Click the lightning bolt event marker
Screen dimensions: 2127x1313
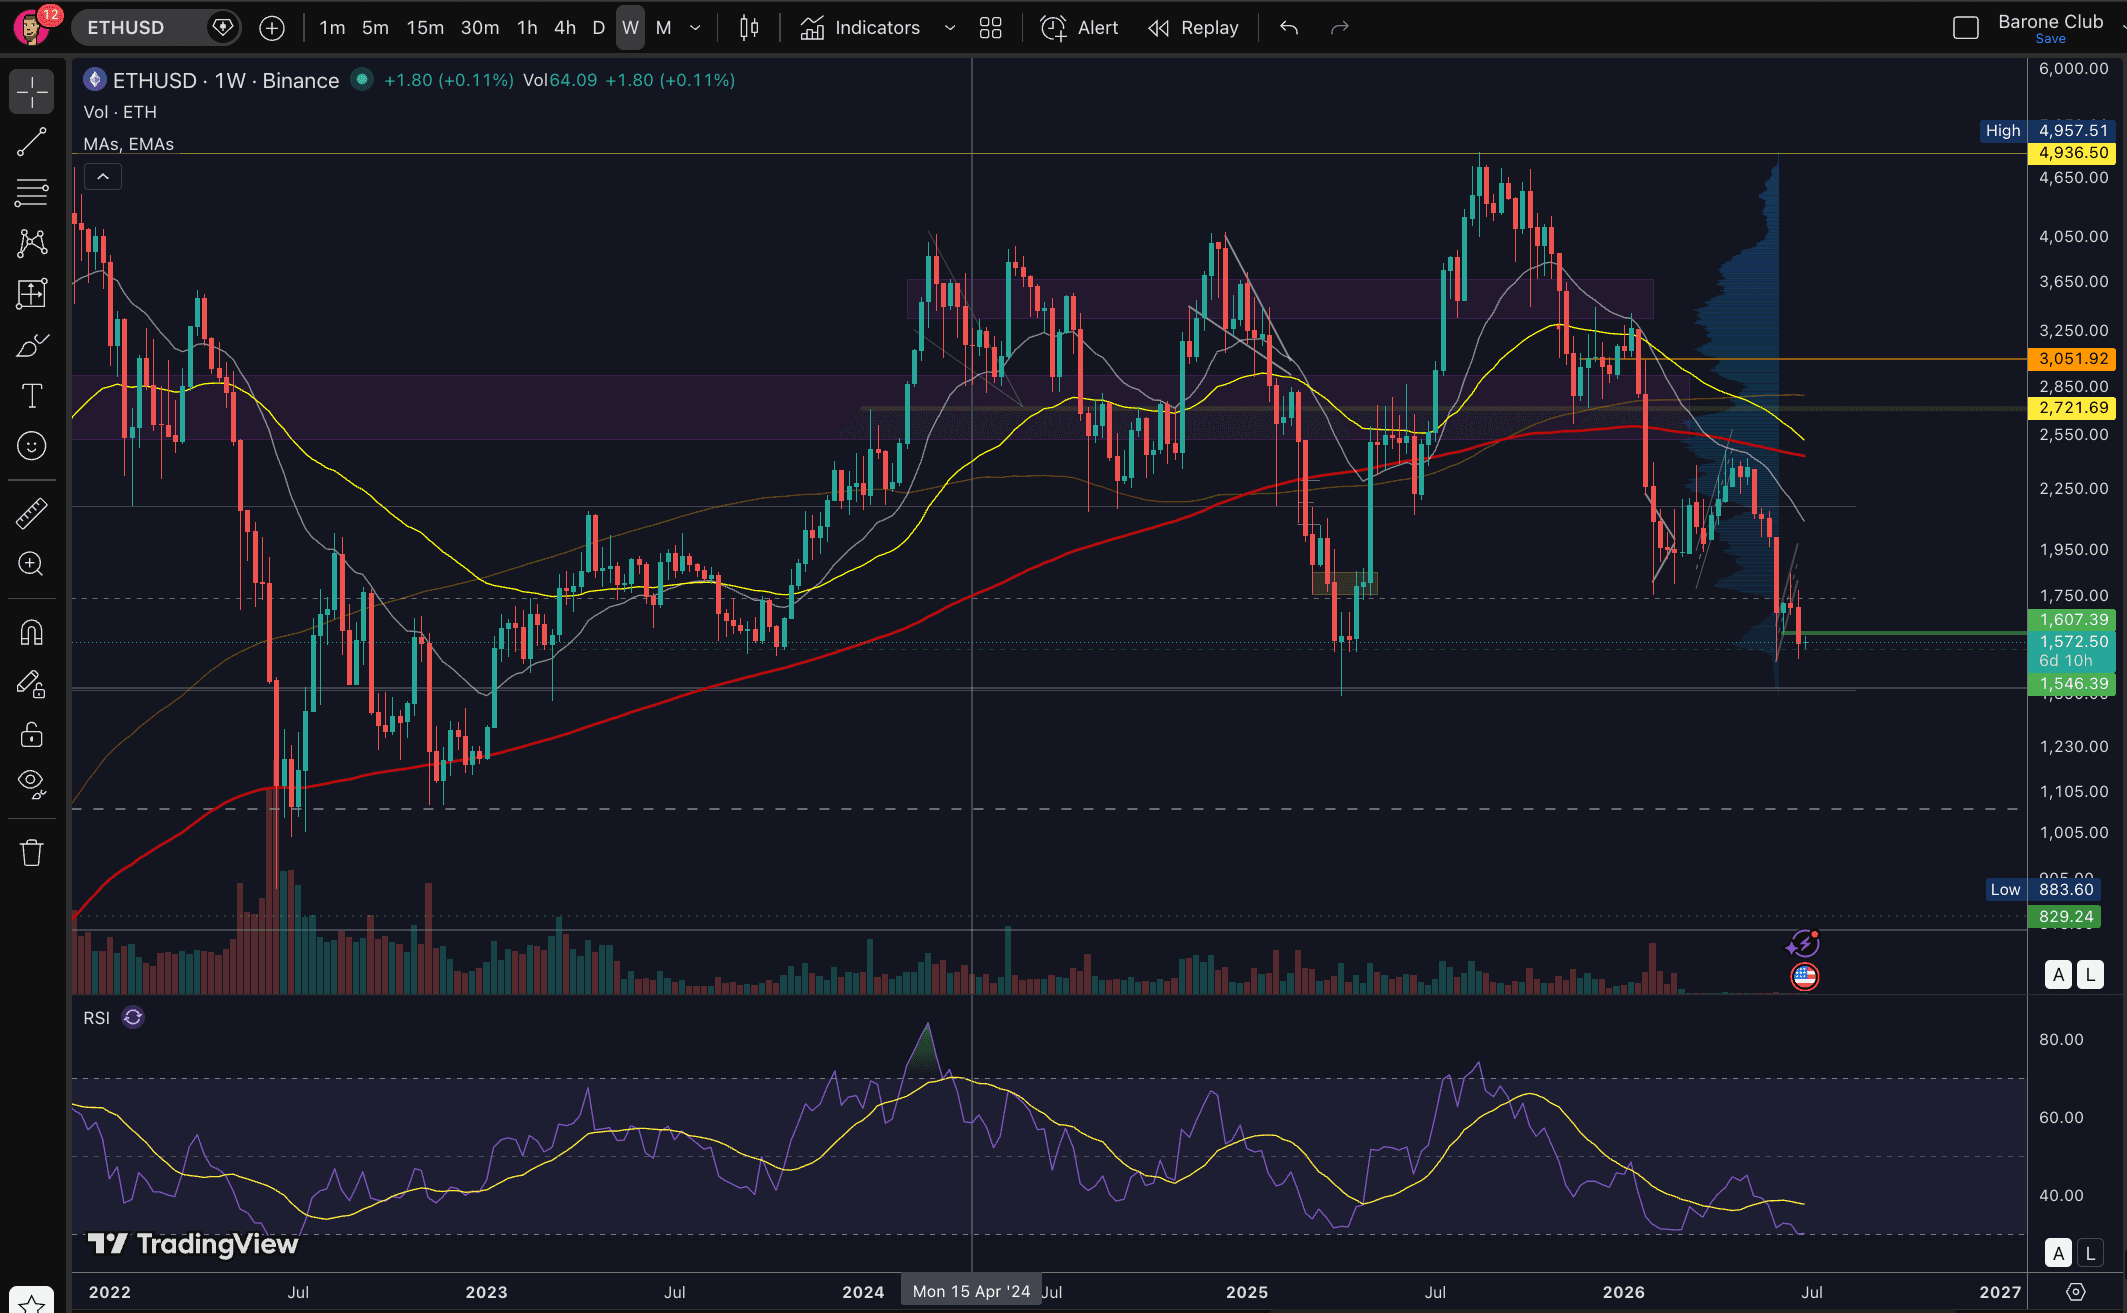(1803, 943)
